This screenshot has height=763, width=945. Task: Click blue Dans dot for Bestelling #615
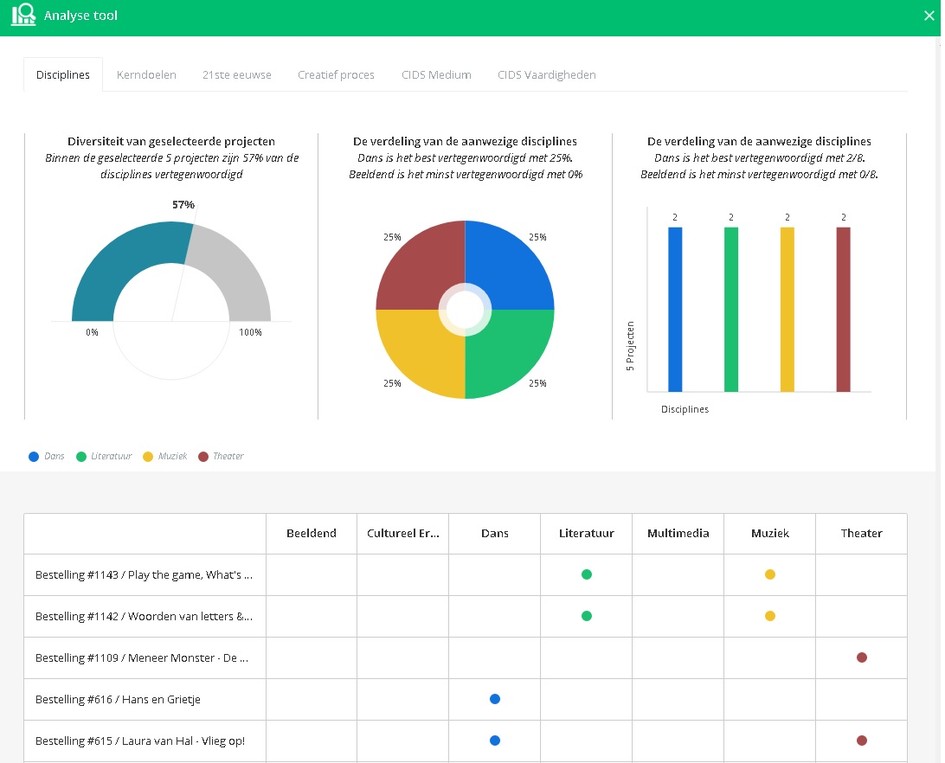(495, 741)
